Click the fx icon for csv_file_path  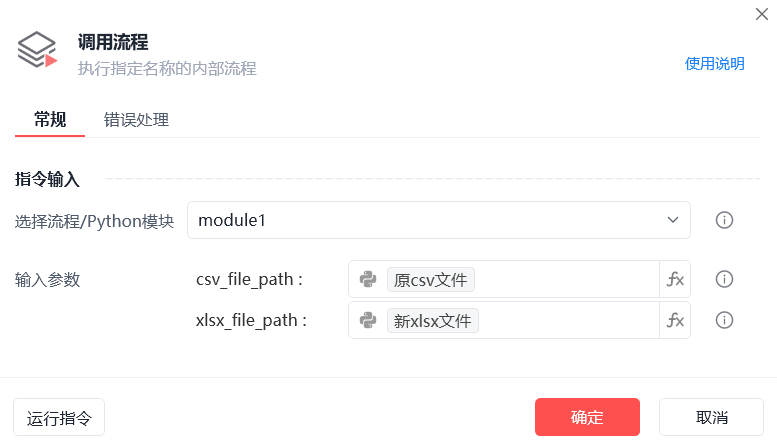pos(675,279)
